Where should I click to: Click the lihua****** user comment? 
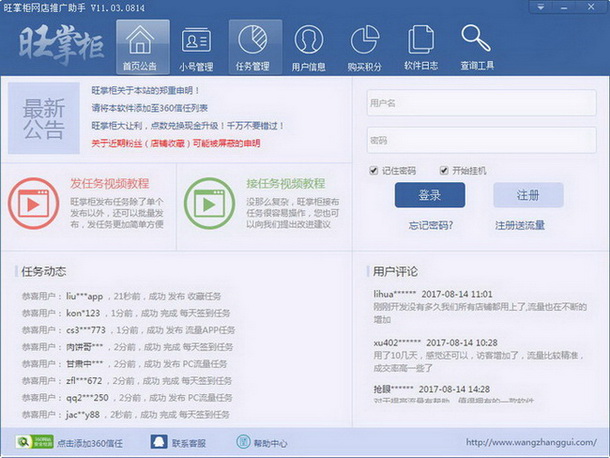click(480, 307)
